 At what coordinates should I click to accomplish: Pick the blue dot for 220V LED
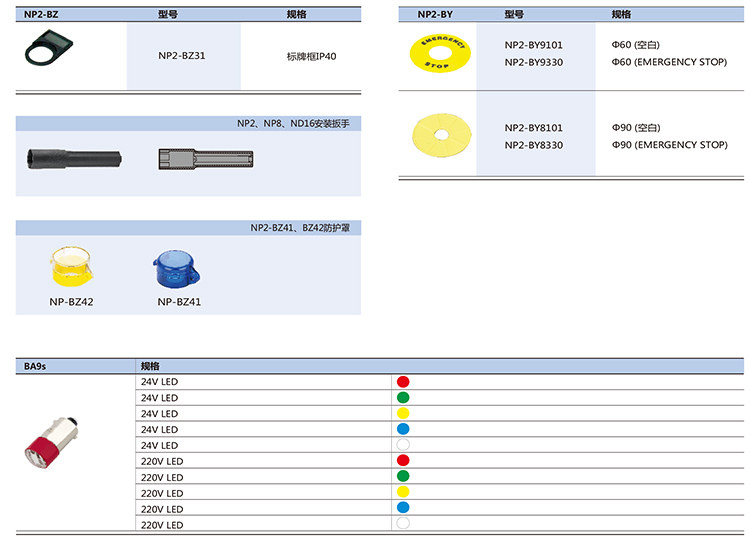click(x=403, y=508)
